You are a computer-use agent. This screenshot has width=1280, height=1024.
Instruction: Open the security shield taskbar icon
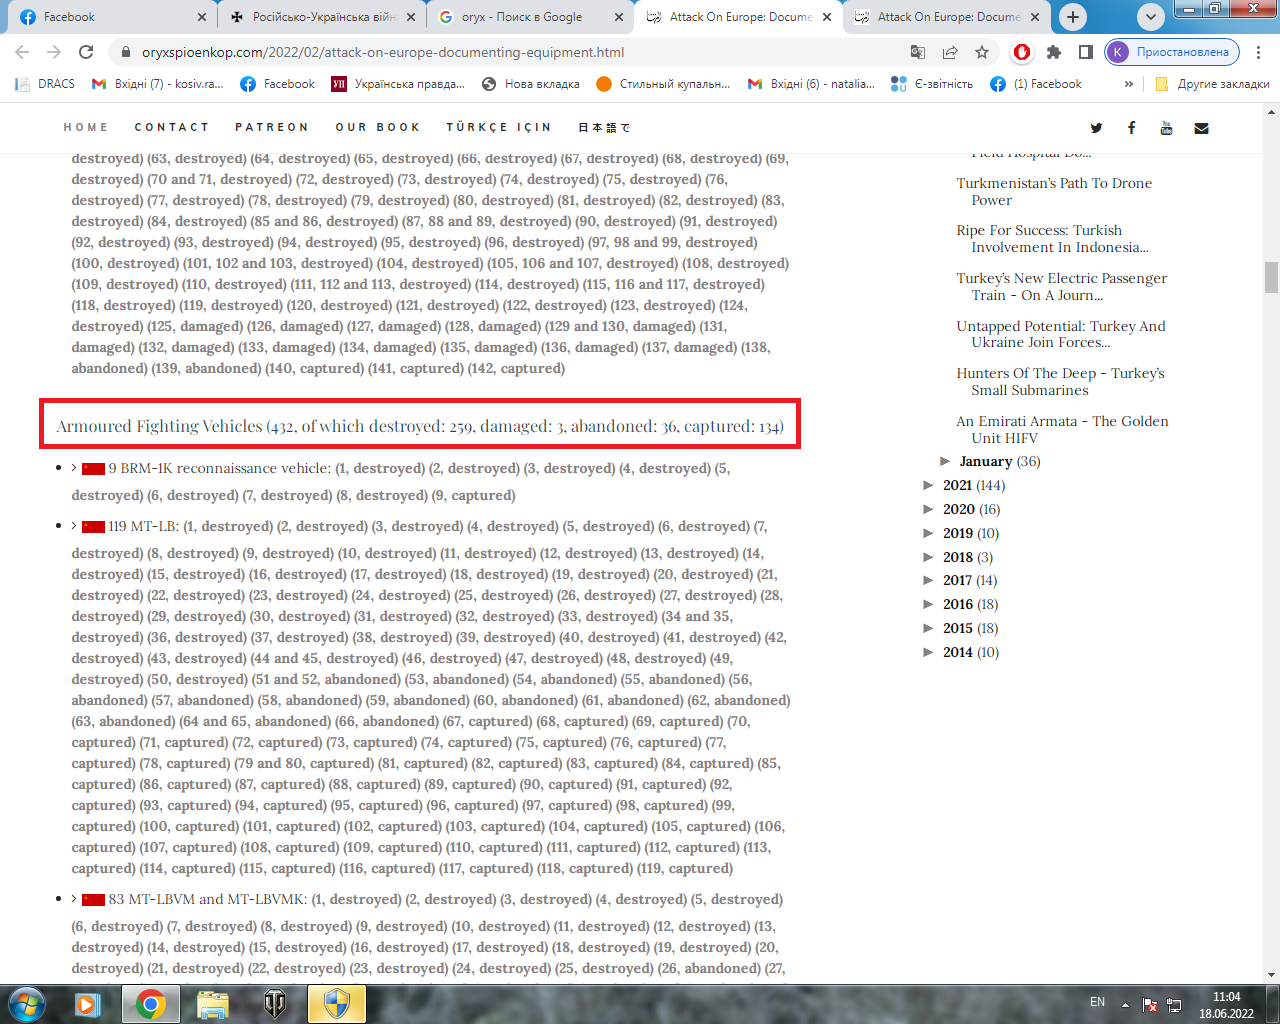click(337, 1003)
